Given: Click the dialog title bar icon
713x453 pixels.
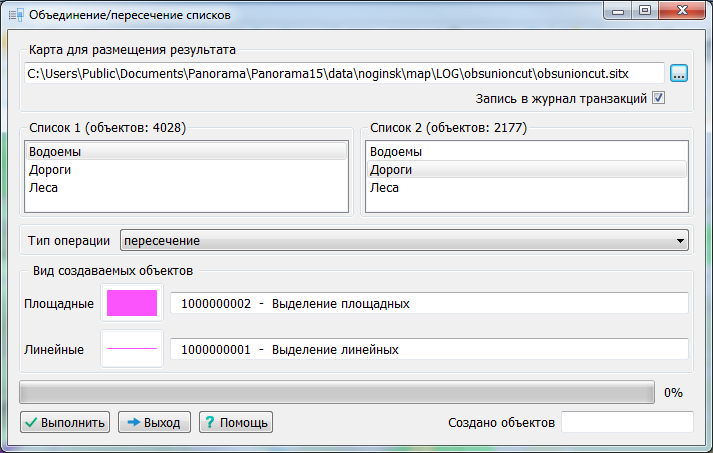Looking at the screenshot, I should click(x=14, y=15).
